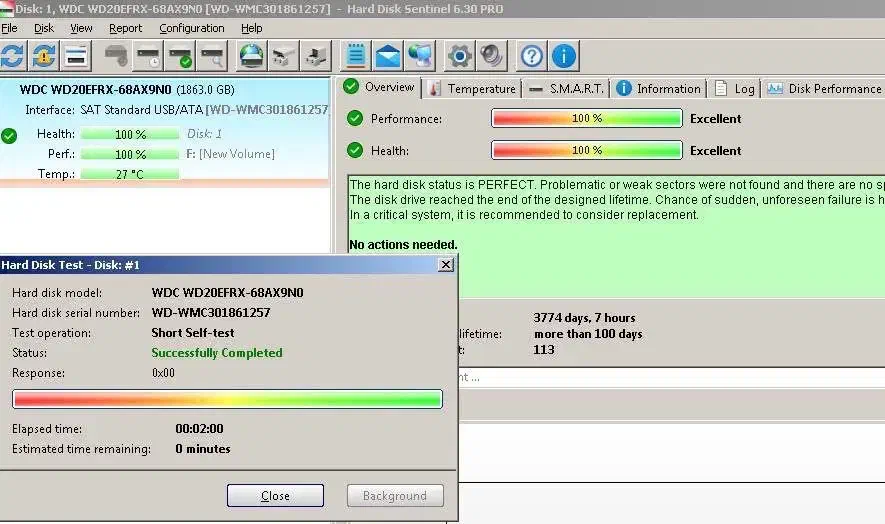Switch to the S.M.A.R.T. tab
Viewport: 885px width, 524px height.
pos(565,89)
